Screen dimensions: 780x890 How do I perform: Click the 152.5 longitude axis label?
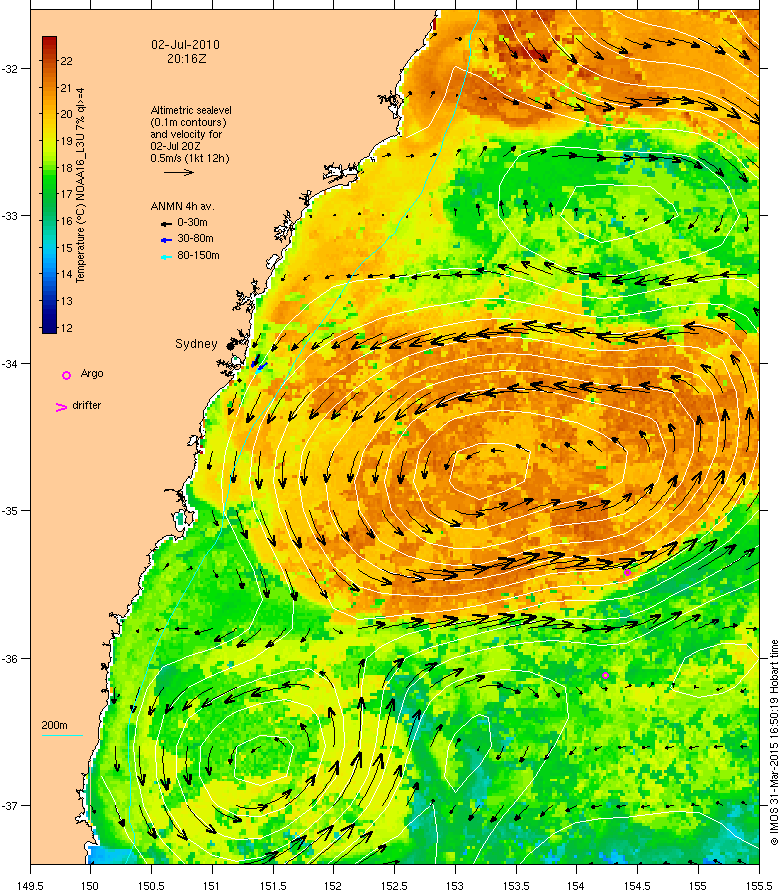393,885
